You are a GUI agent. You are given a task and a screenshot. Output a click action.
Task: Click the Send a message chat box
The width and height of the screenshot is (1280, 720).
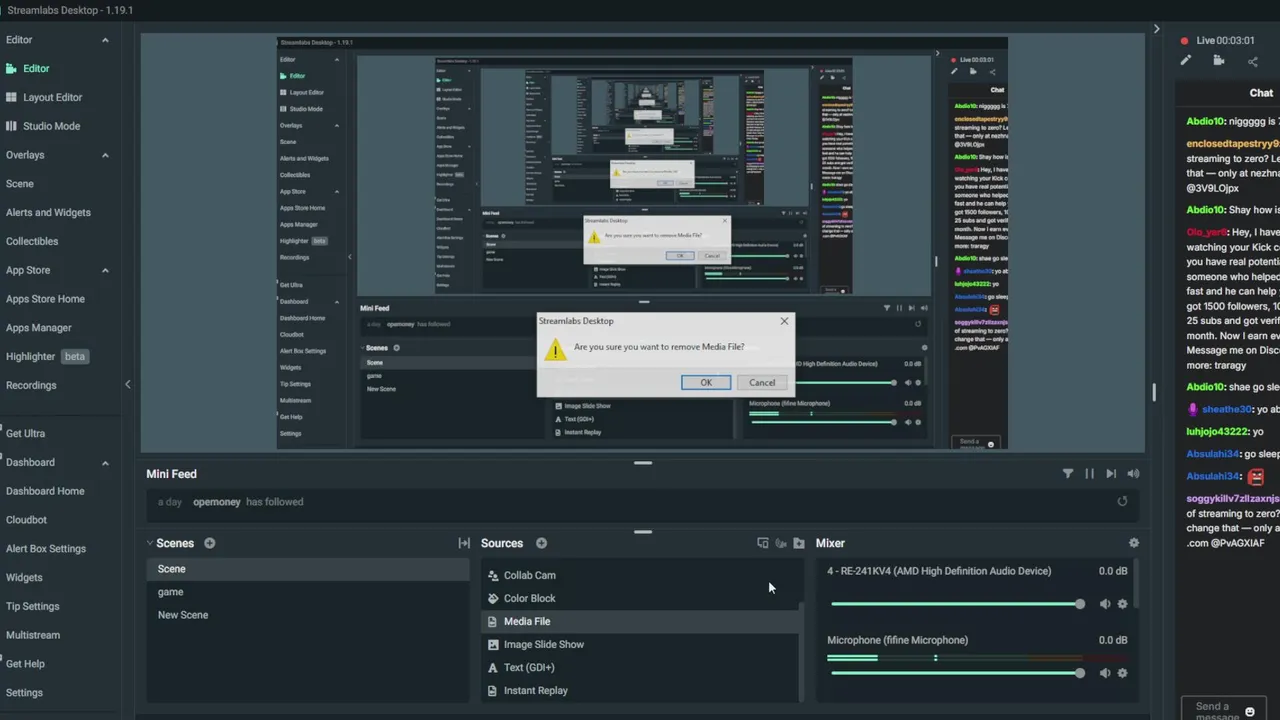1224,709
